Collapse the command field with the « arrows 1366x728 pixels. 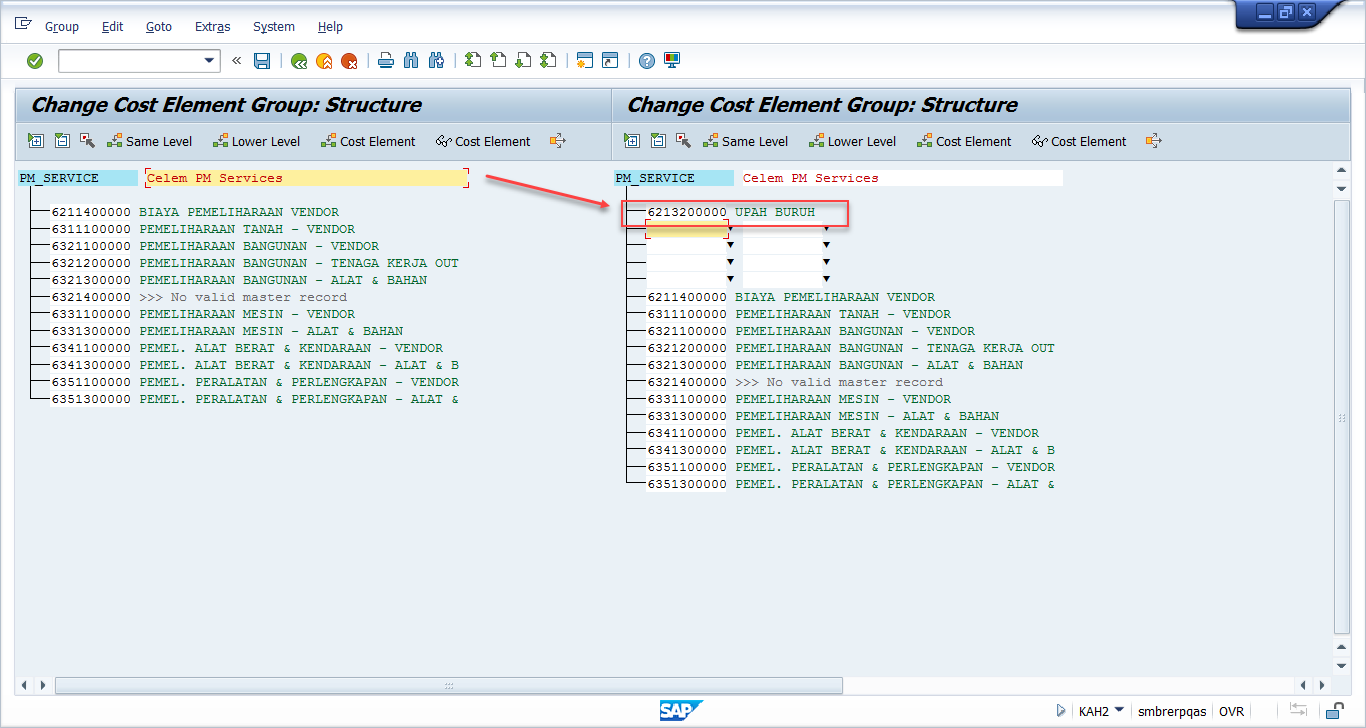(x=237, y=61)
